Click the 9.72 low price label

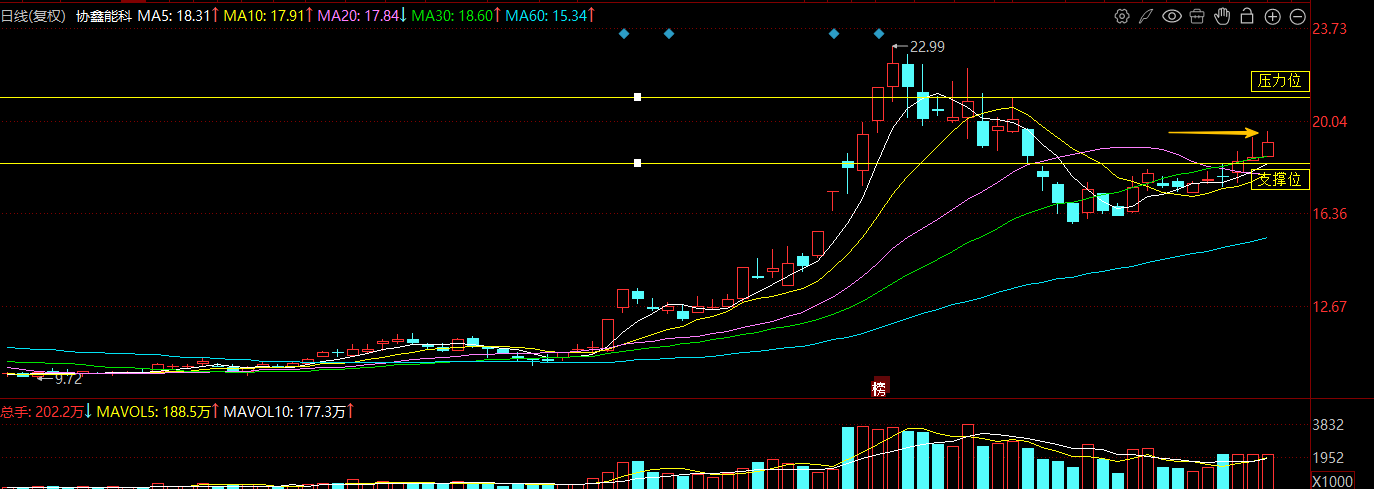point(68,379)
